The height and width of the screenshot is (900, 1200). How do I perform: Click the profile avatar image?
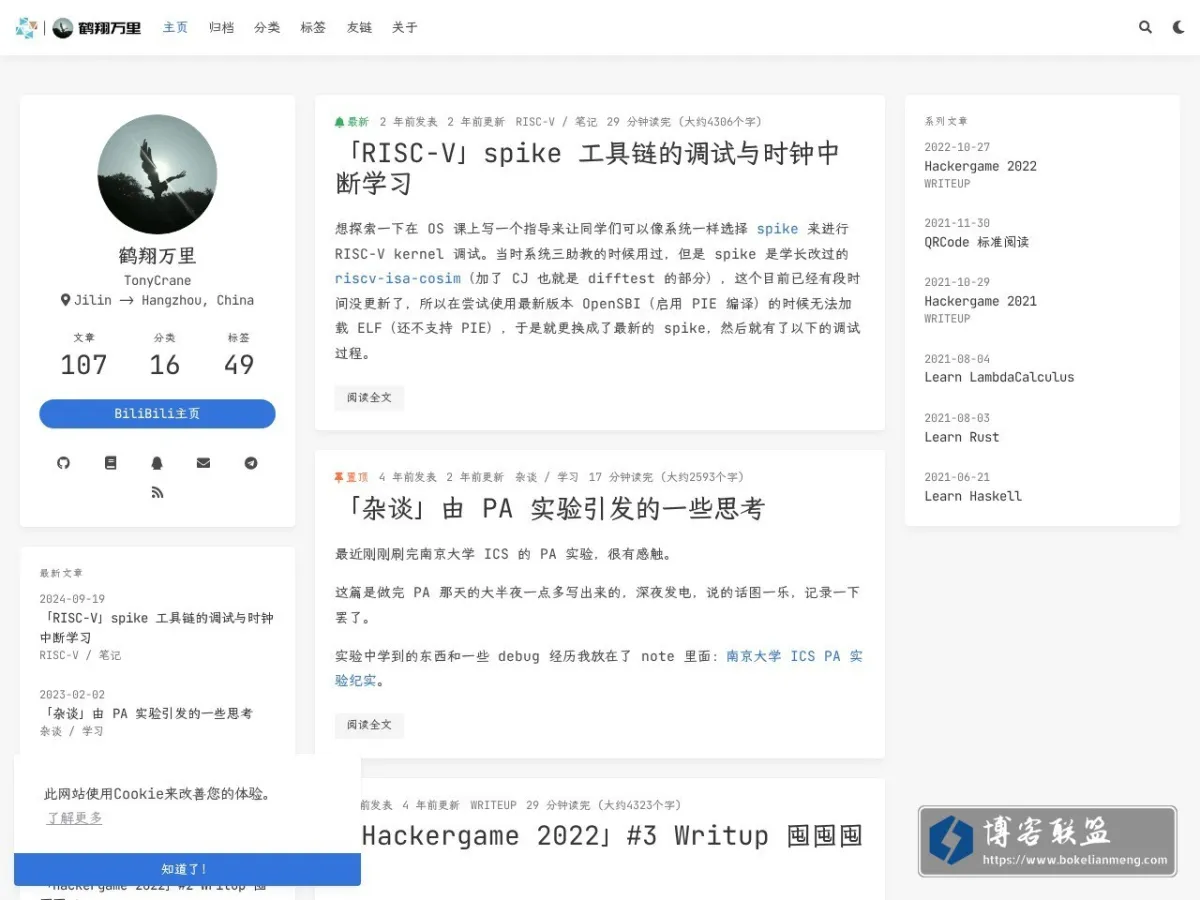point(157,174)
